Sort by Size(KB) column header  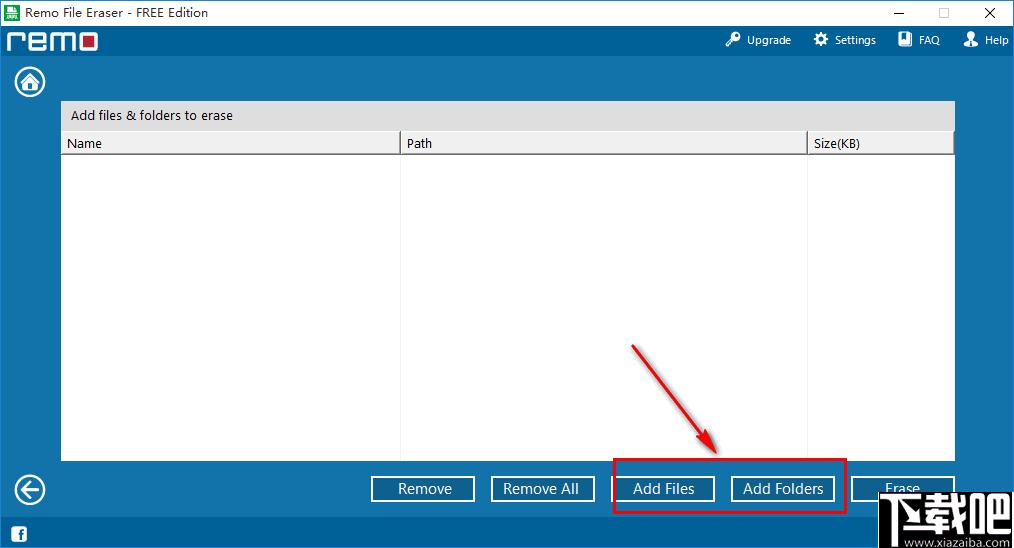881,143
